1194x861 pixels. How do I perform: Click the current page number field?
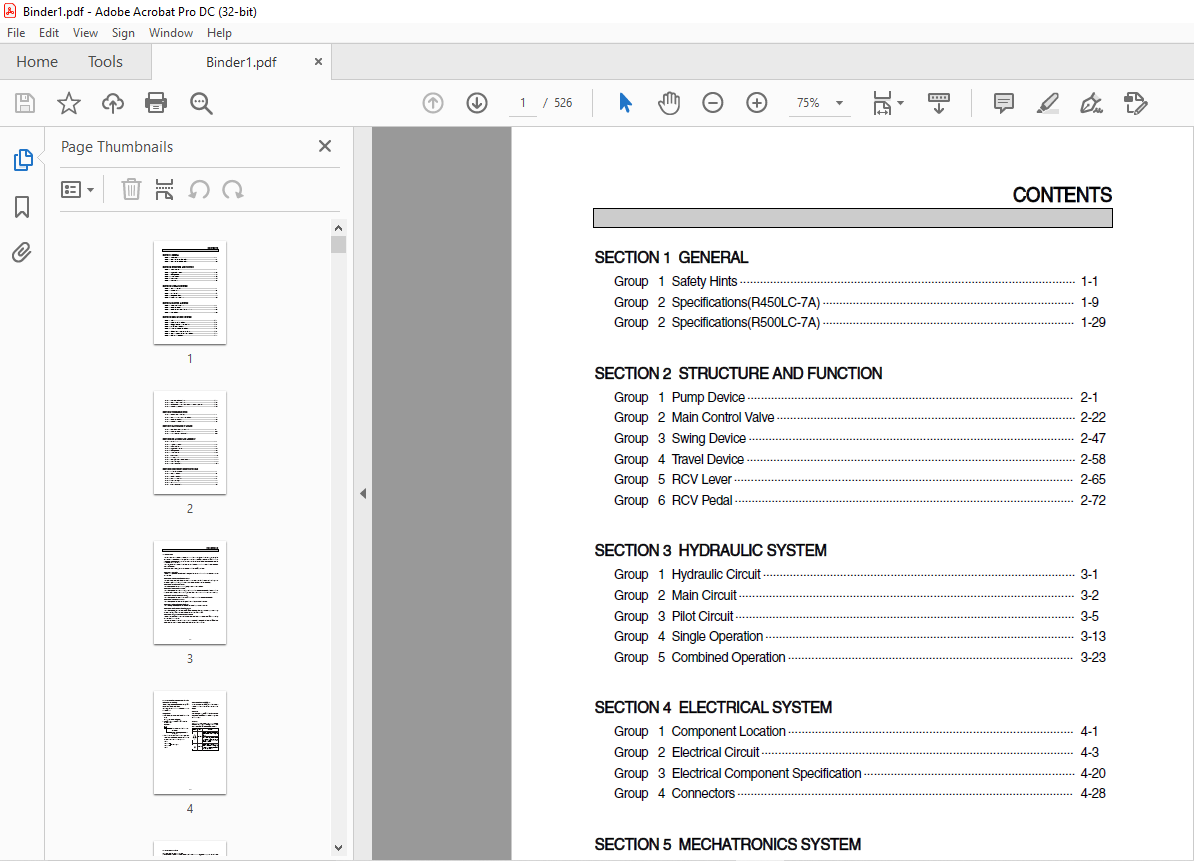click(x=522, y=103)
